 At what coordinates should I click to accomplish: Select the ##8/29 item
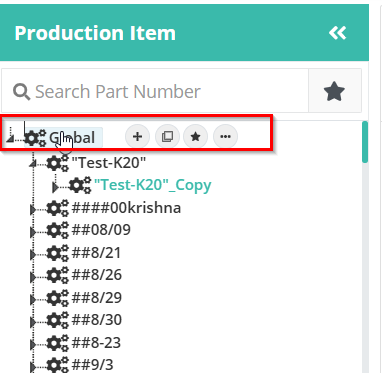97,297
